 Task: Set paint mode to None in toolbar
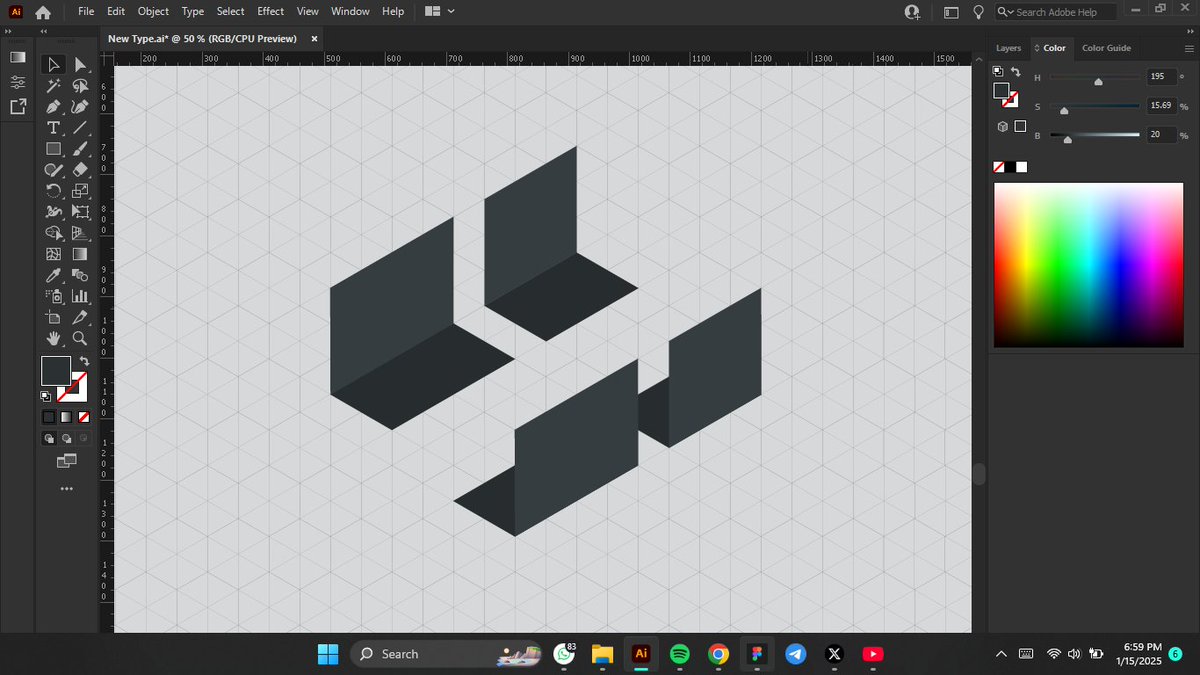(84, 416)
